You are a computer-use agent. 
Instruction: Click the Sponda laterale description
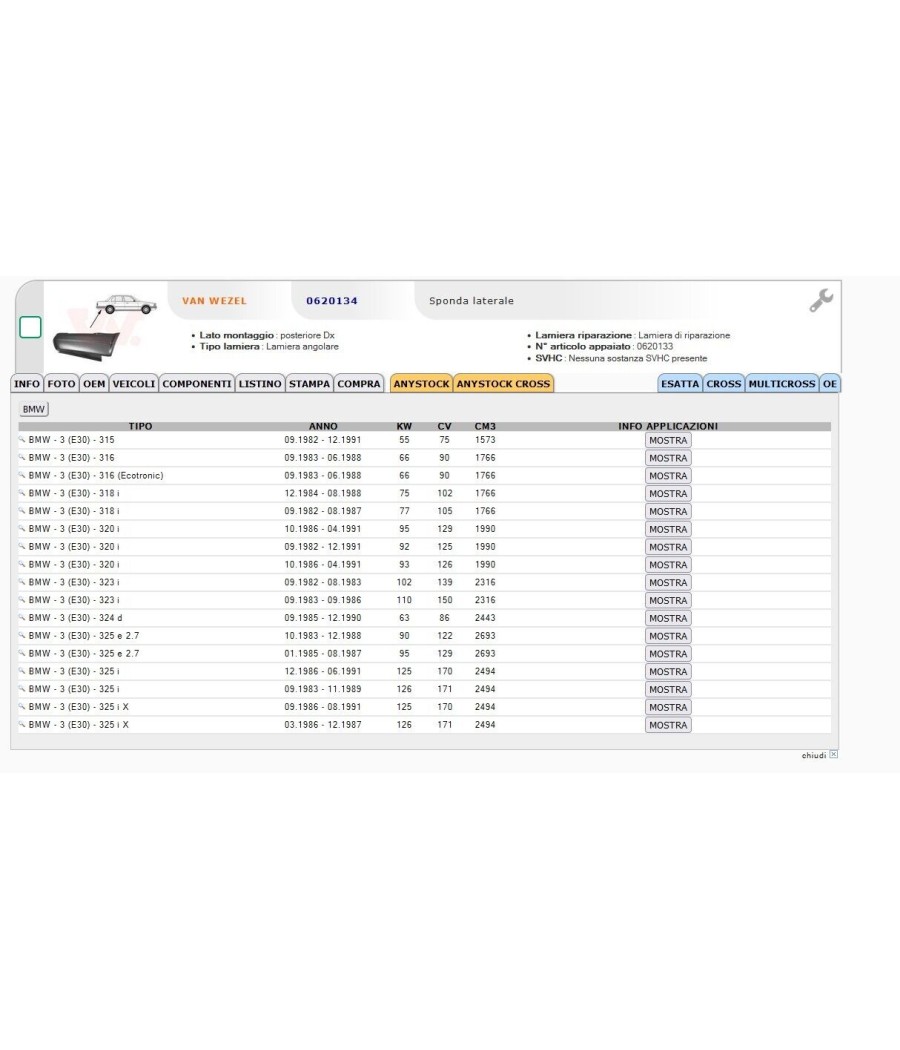click(x=471, y=301)
